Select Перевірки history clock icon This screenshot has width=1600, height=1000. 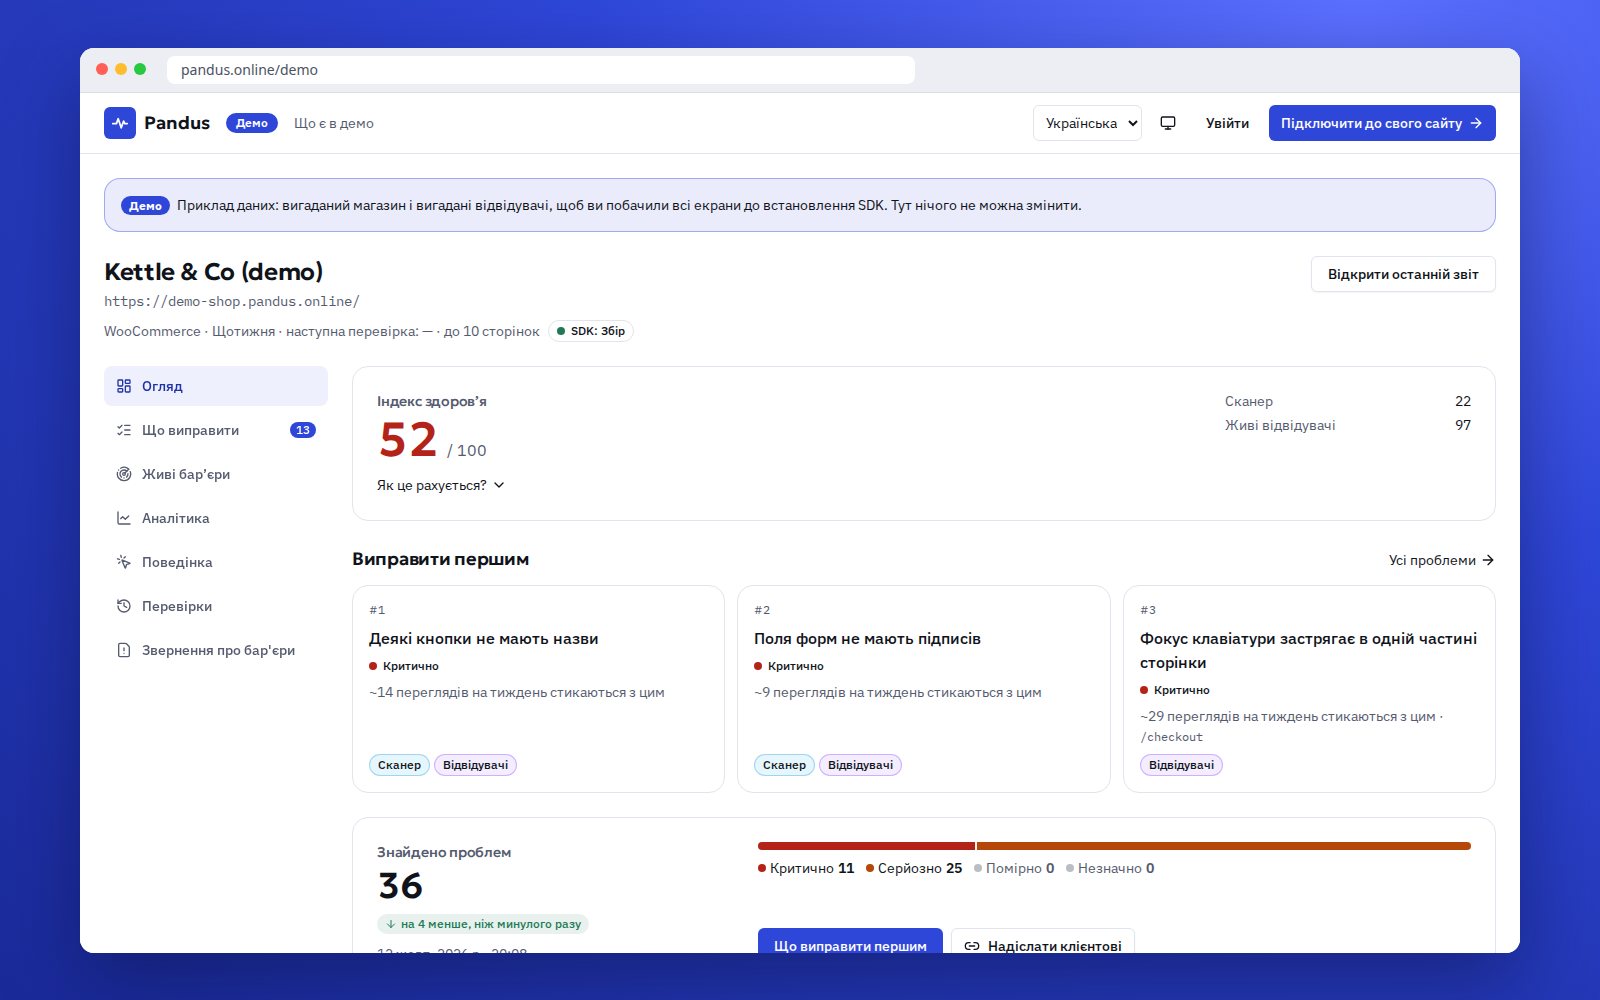[x=124, y=606]
